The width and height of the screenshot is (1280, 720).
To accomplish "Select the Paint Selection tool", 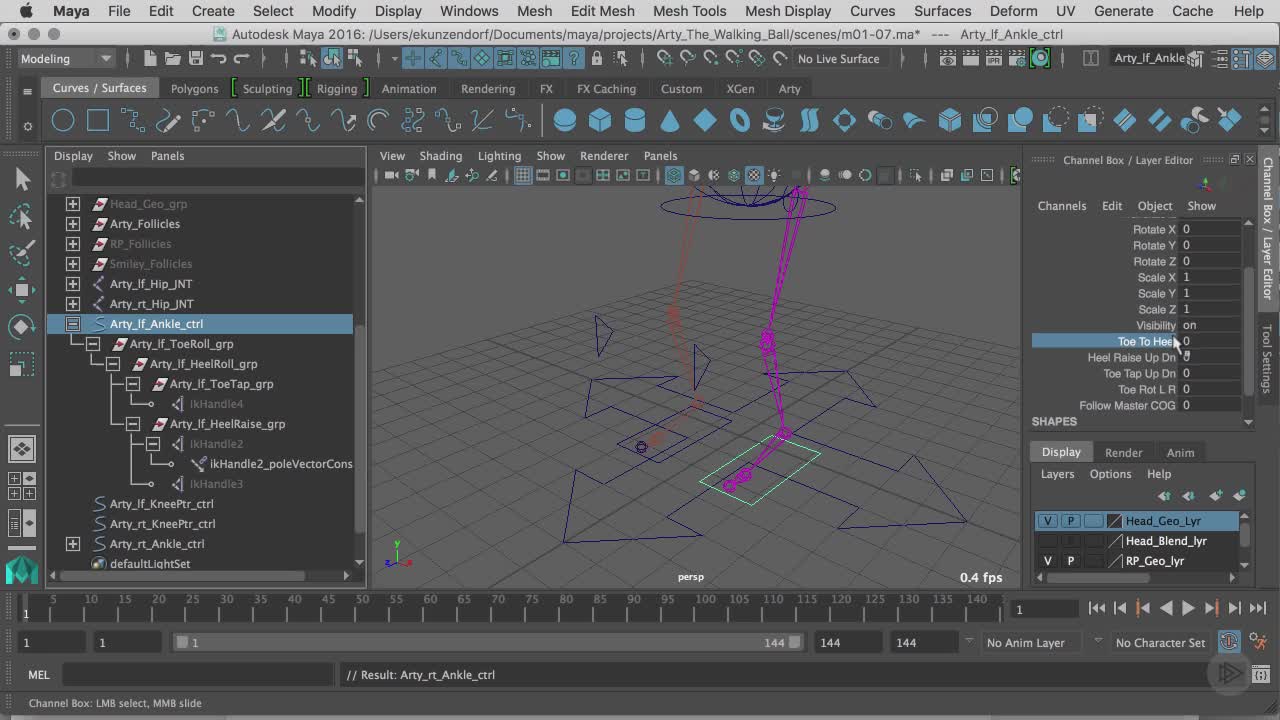I will 22,253.
